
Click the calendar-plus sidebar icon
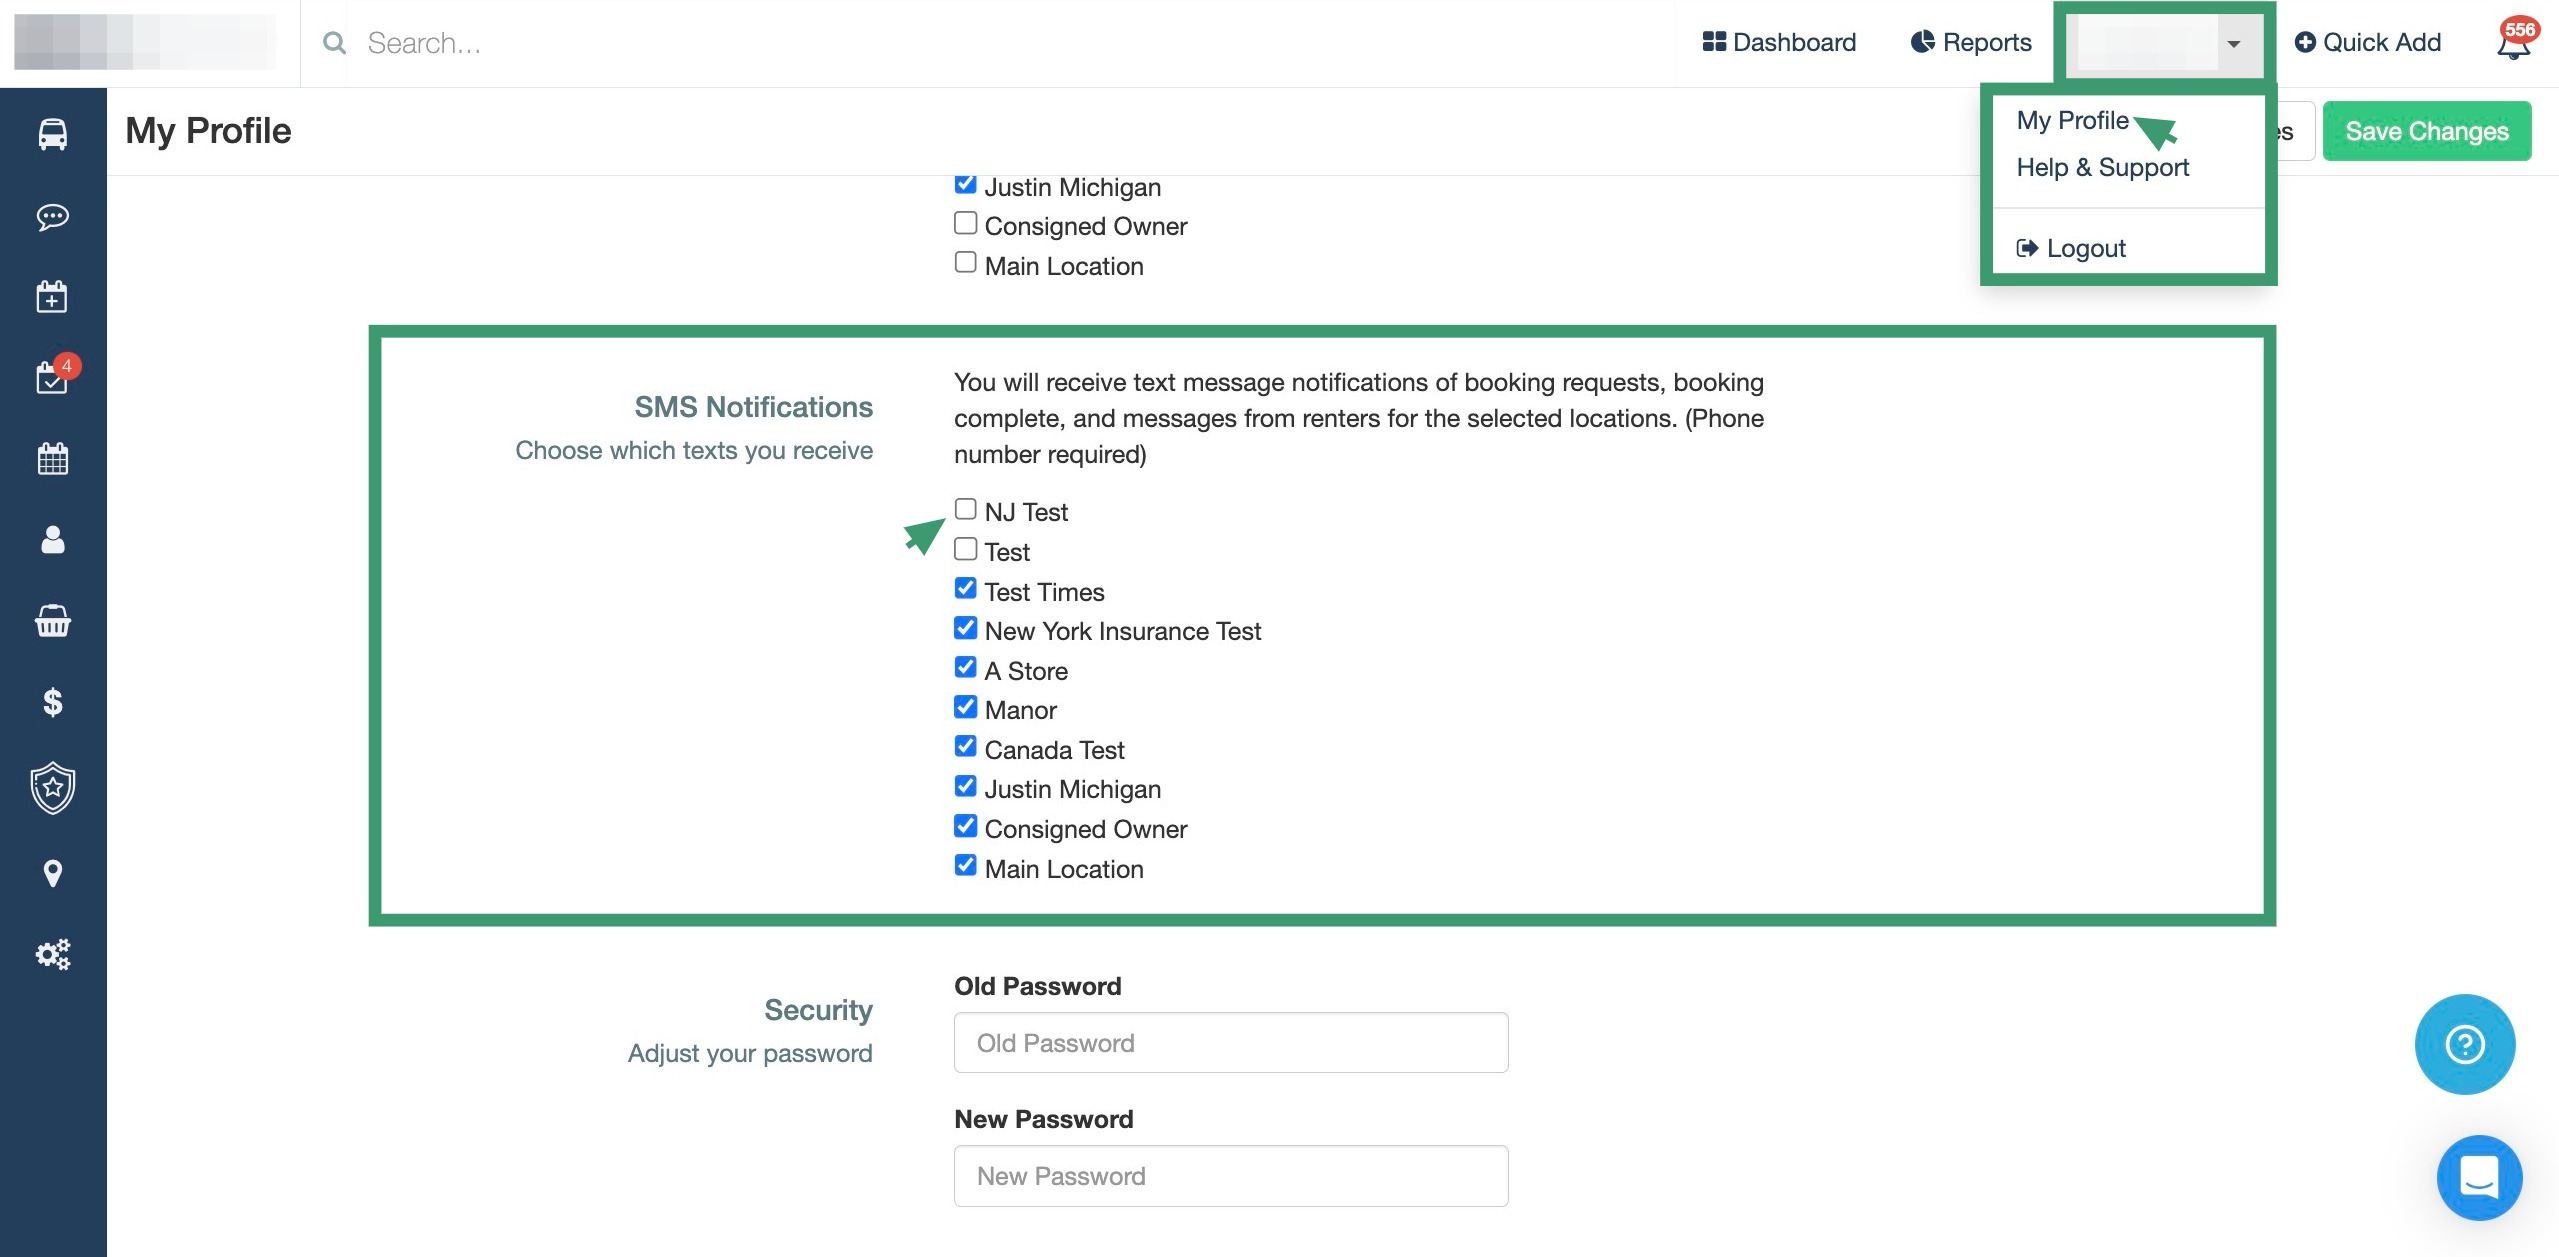click(x=52, y=297)
